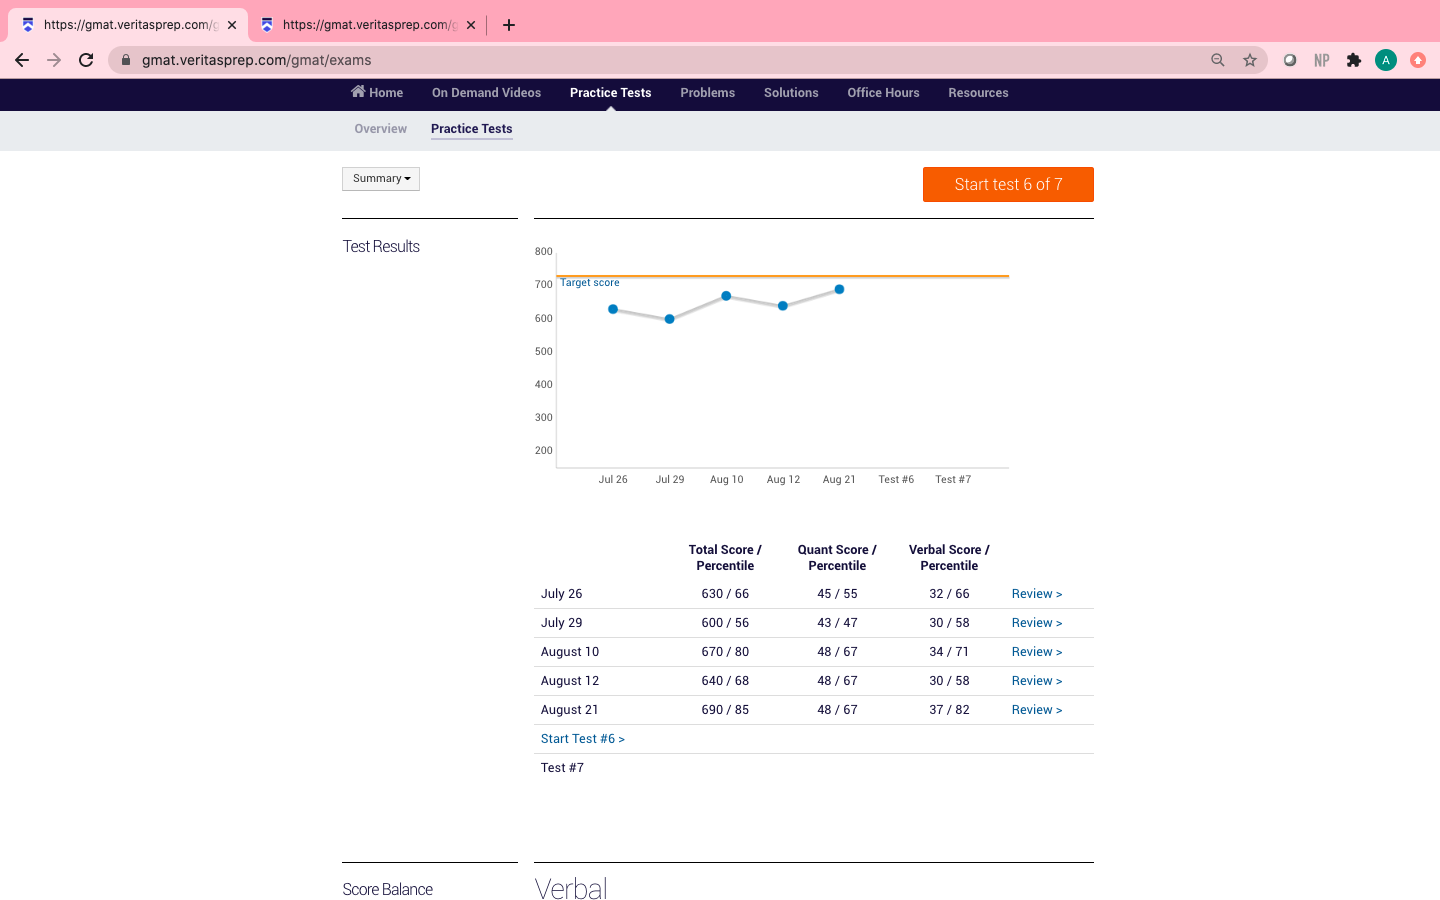Bookmark page using star icon

click(1250, 60)
